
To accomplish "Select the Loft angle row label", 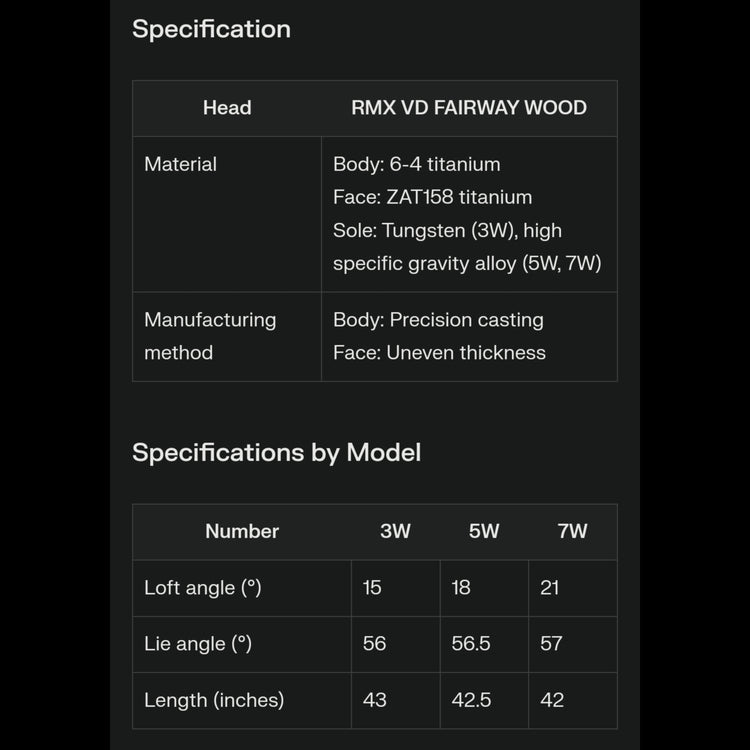I will tap(202, 588).
